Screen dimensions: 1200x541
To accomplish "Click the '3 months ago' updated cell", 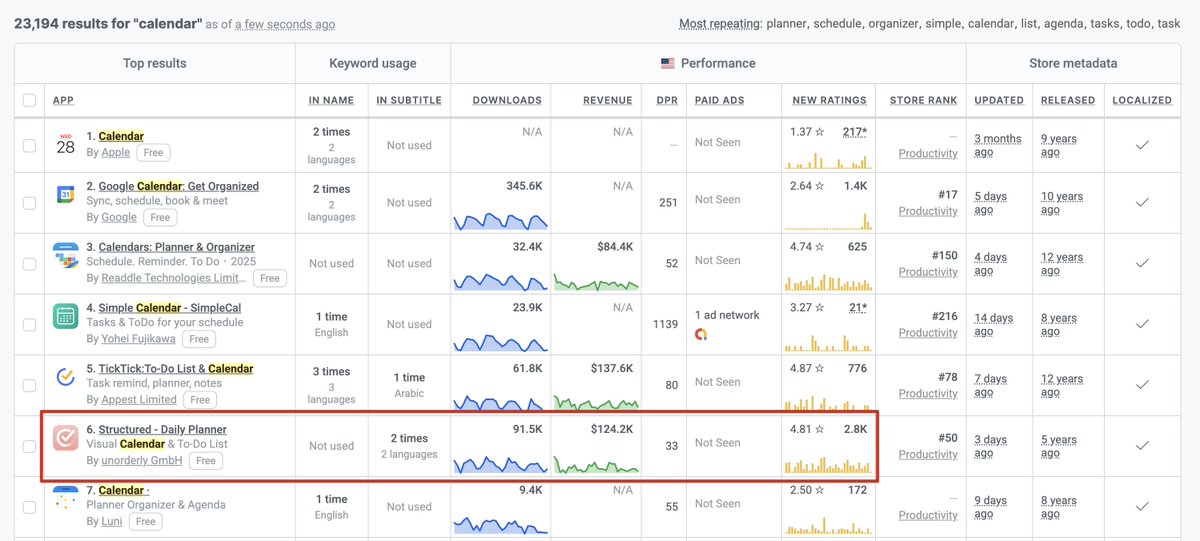I will [x=998, y=146].
